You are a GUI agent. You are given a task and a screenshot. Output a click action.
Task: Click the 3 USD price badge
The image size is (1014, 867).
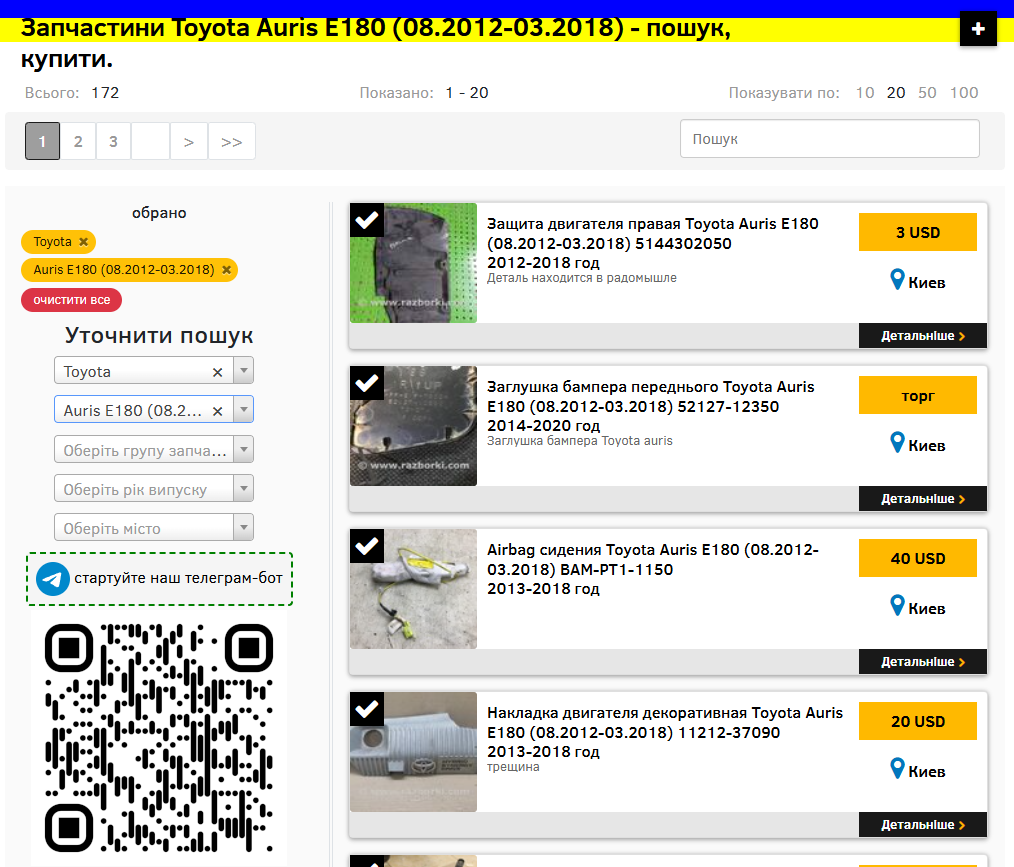(x=918, y=232)
